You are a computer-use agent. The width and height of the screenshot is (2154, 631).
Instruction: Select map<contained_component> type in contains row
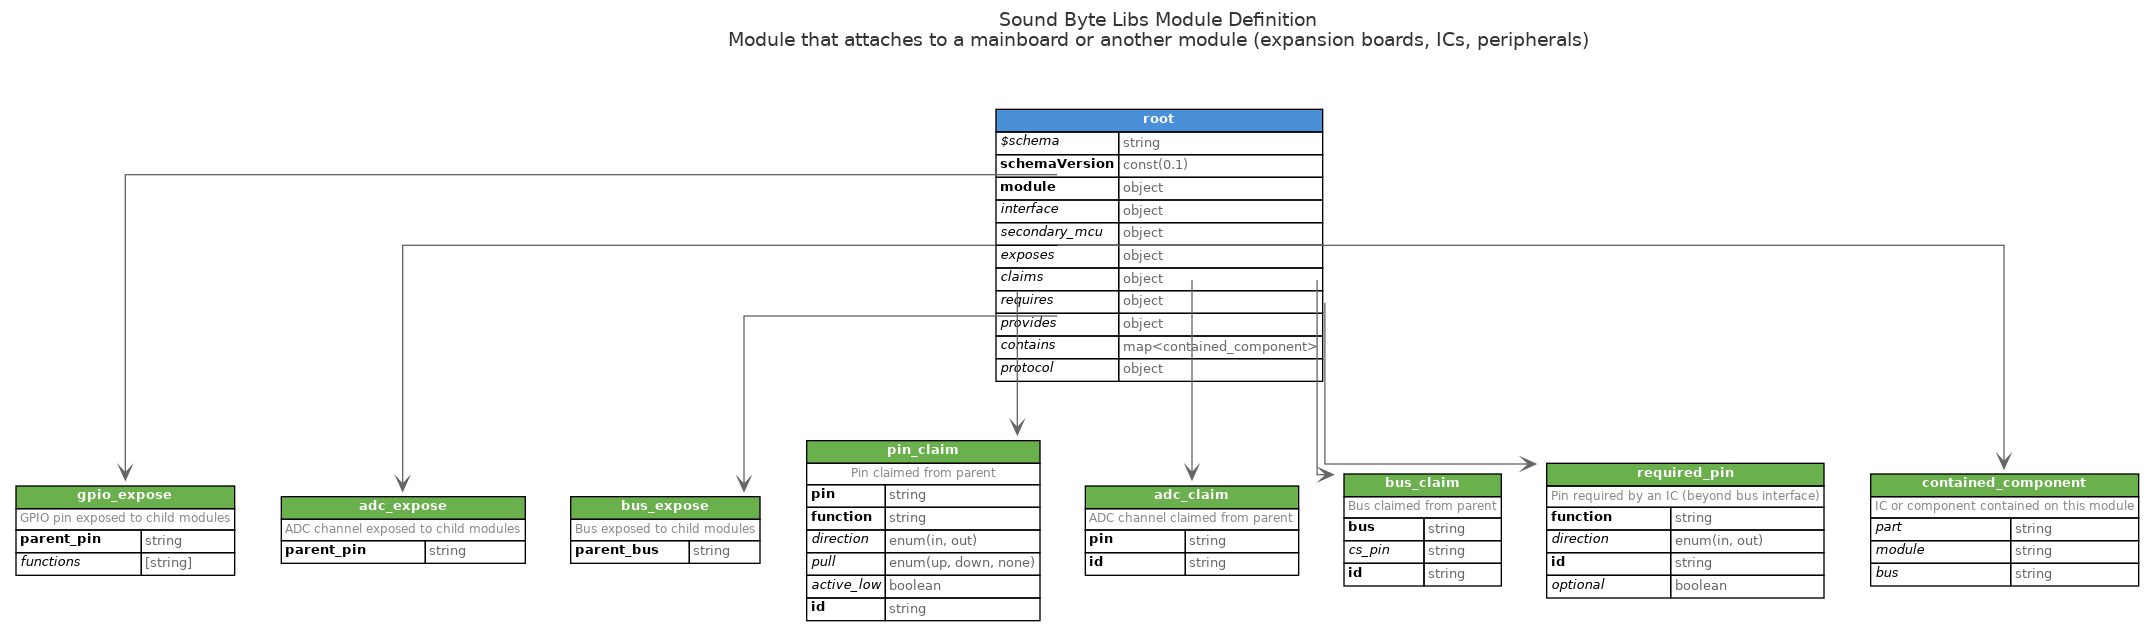(1219, 347)
